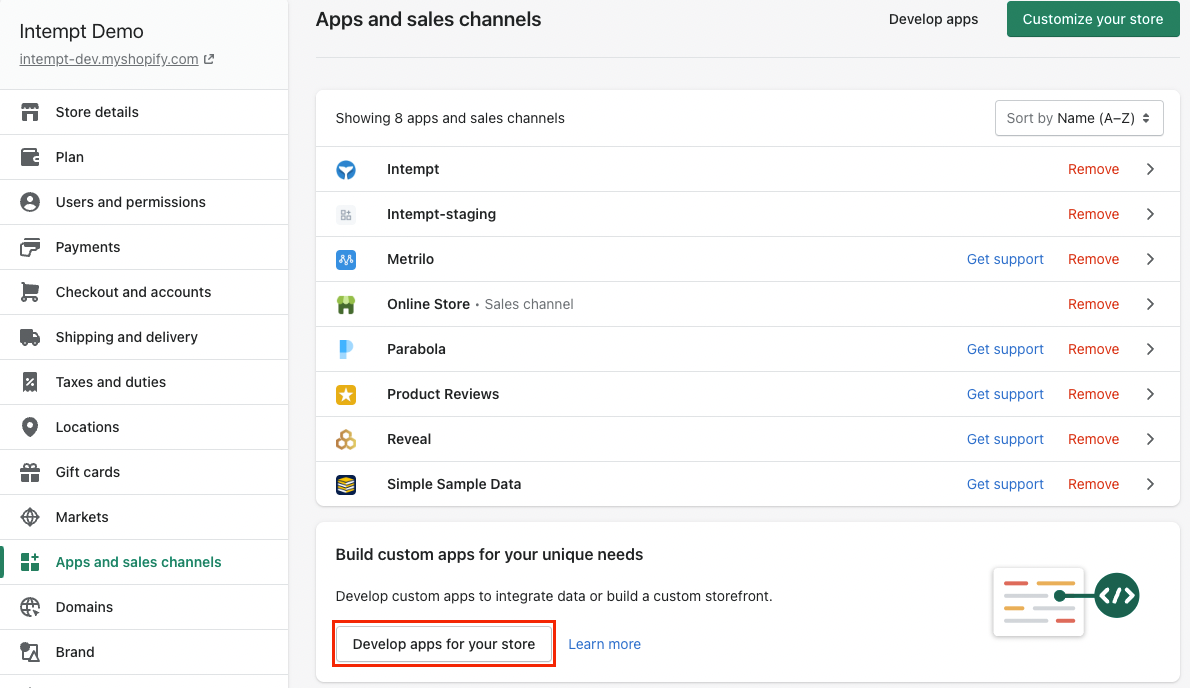Get support for Parabola

(1005, 349)
